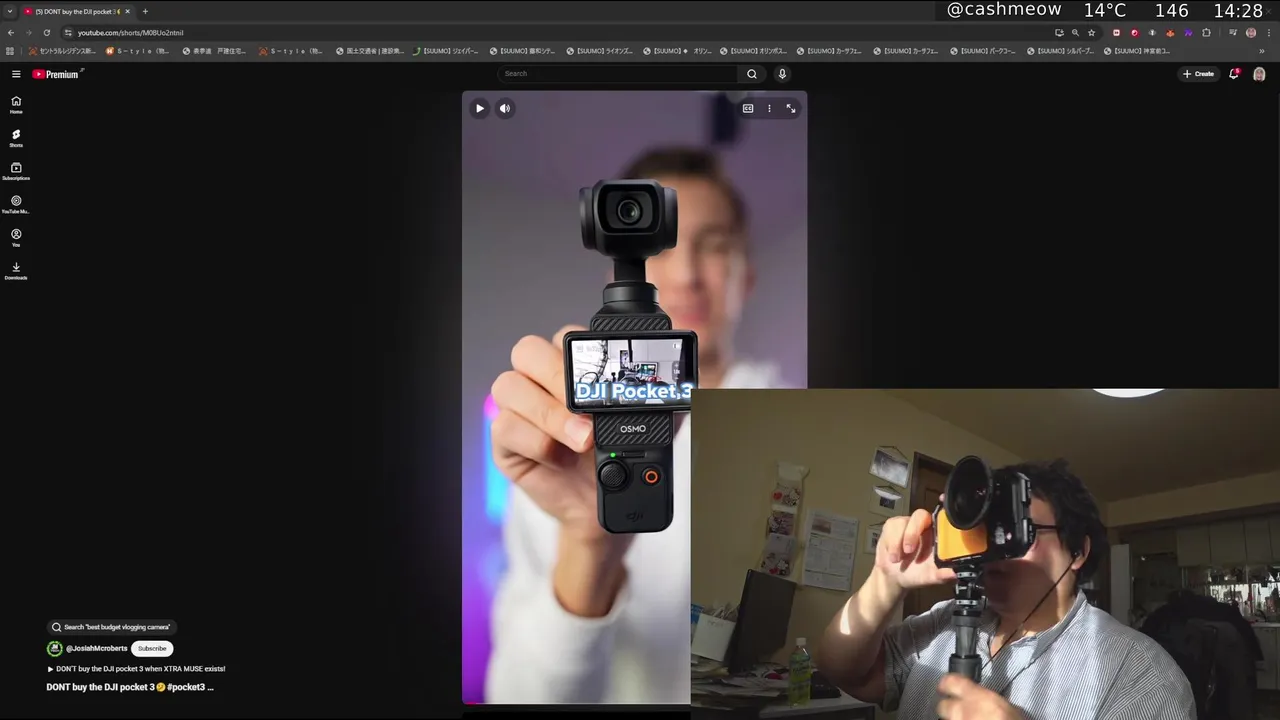Click the Create button
Screen dimensions: 1280x720
[x=1198, y=74]
